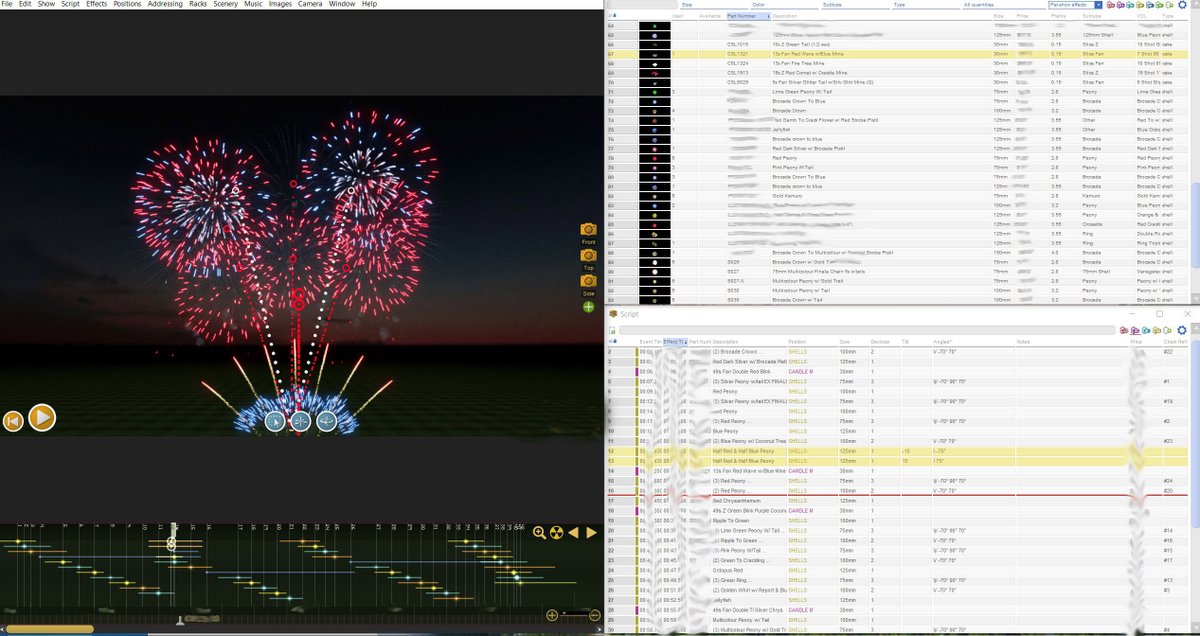The width and height of the screenshot is (1200, 636).
Task: Open the Racks menu
Action: pyautogui.click(x=198, y=4)
